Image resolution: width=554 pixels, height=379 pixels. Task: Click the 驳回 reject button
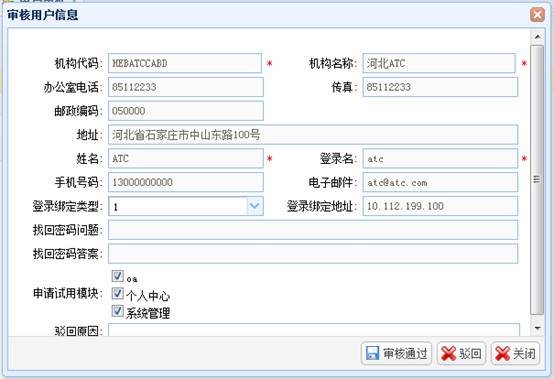(461, 353)
